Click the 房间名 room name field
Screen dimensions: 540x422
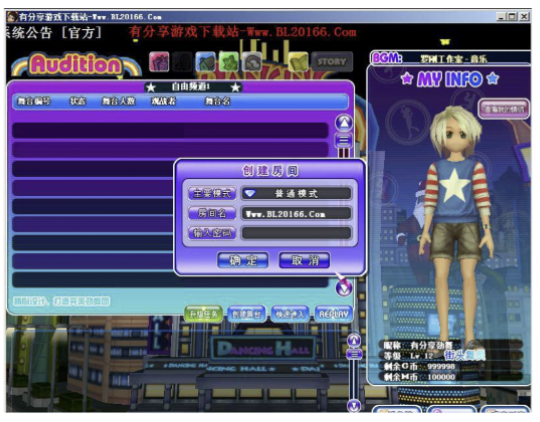(x=296, y=214)
